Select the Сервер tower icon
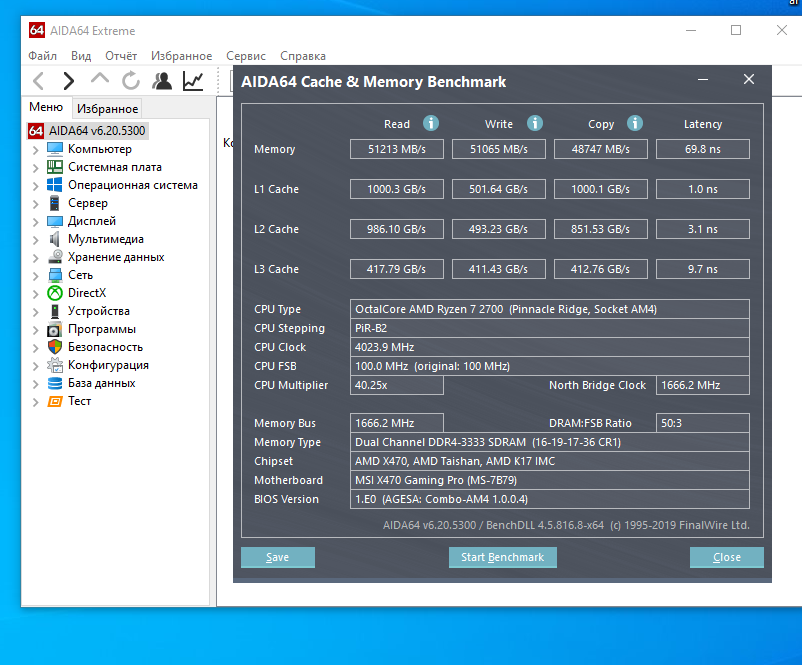The width and height of the screenshot is (802, 665). tap(55, 203)
